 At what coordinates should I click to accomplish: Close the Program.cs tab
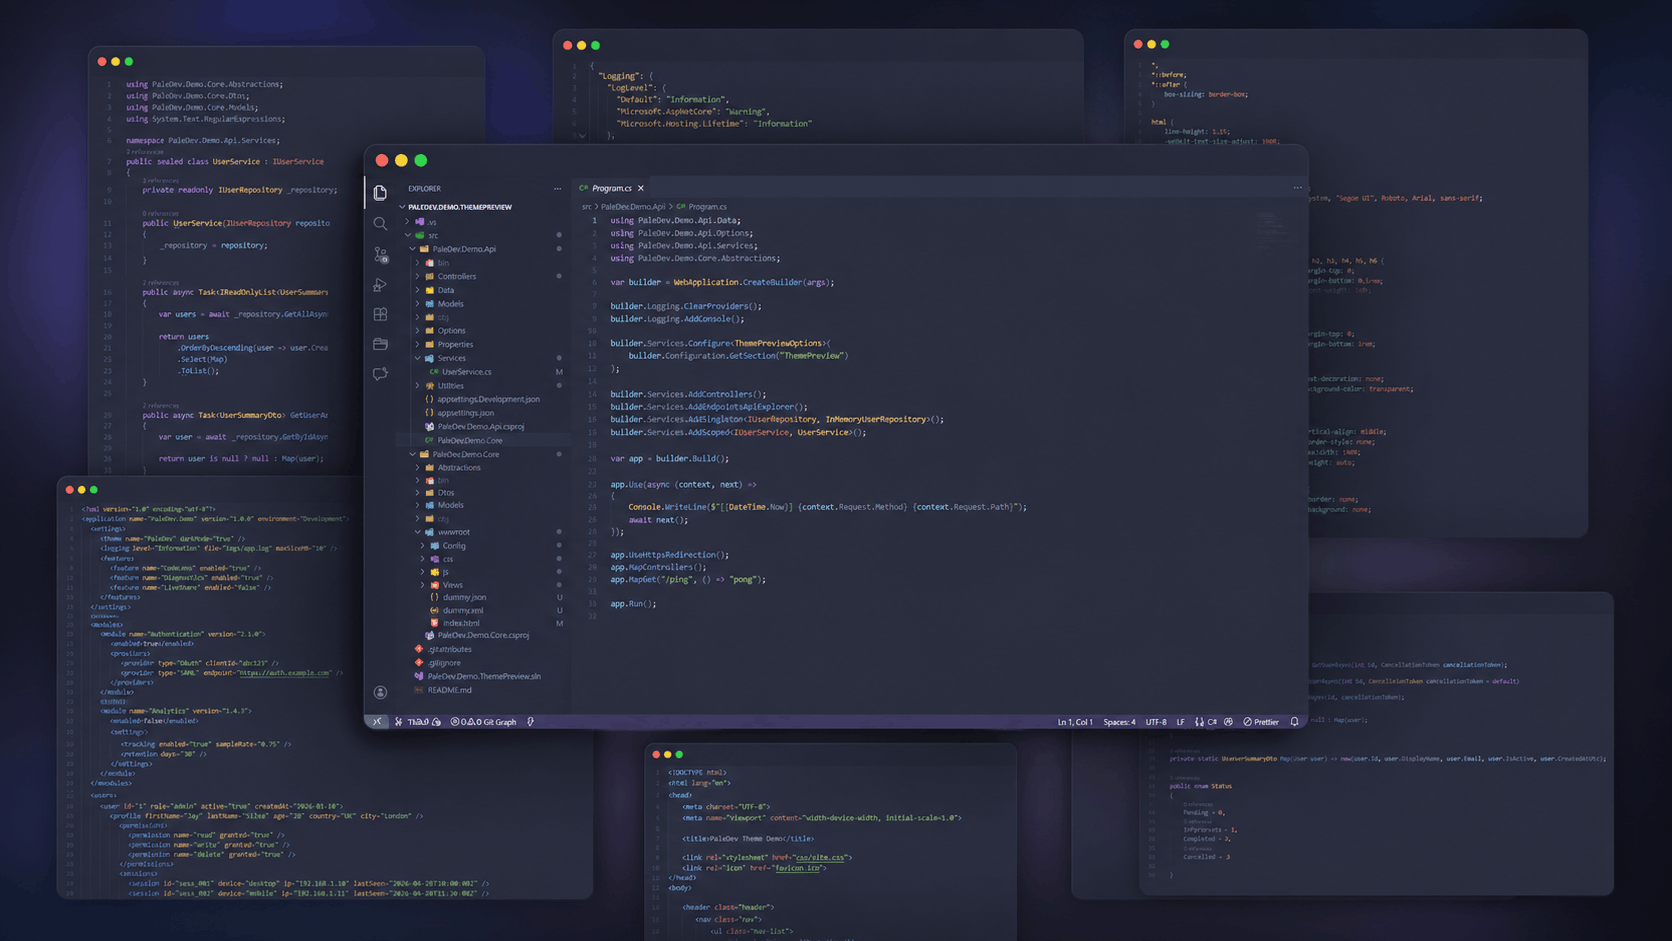pyautogui.click(x=641, y=188)
